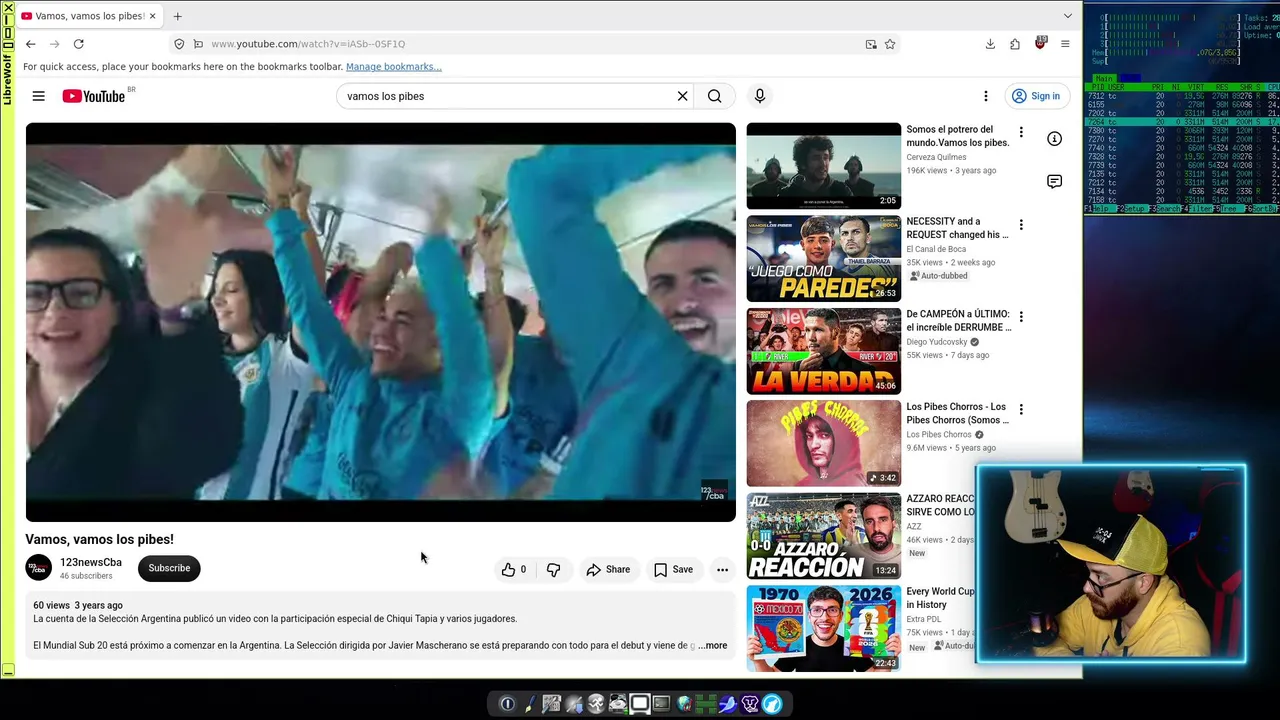This screenshot has width=1280, height=720.
Task: Launch the SeaMonkey bird icon in dock
Action: 728,704
